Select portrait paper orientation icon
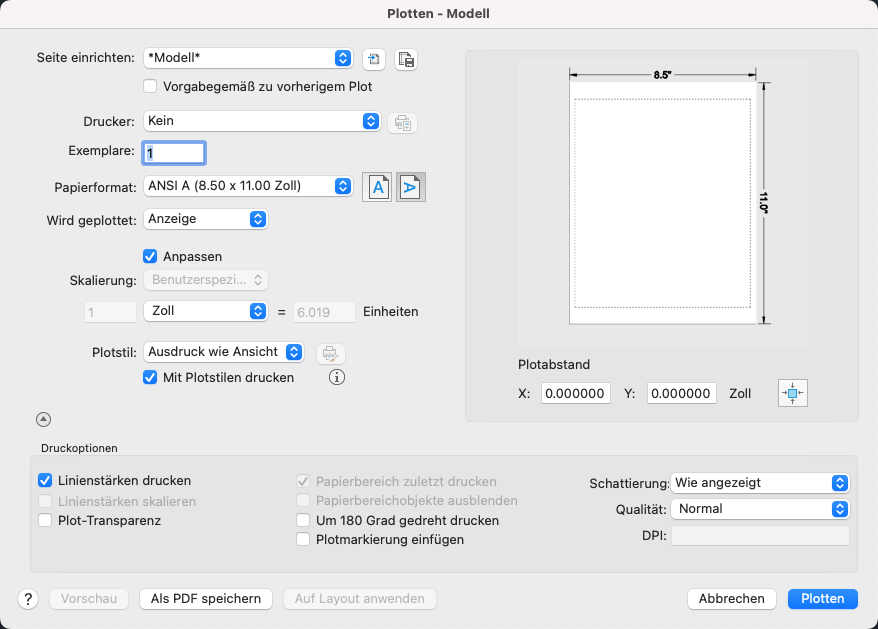Viewport: 878px width, 629px height. [379, 187]
